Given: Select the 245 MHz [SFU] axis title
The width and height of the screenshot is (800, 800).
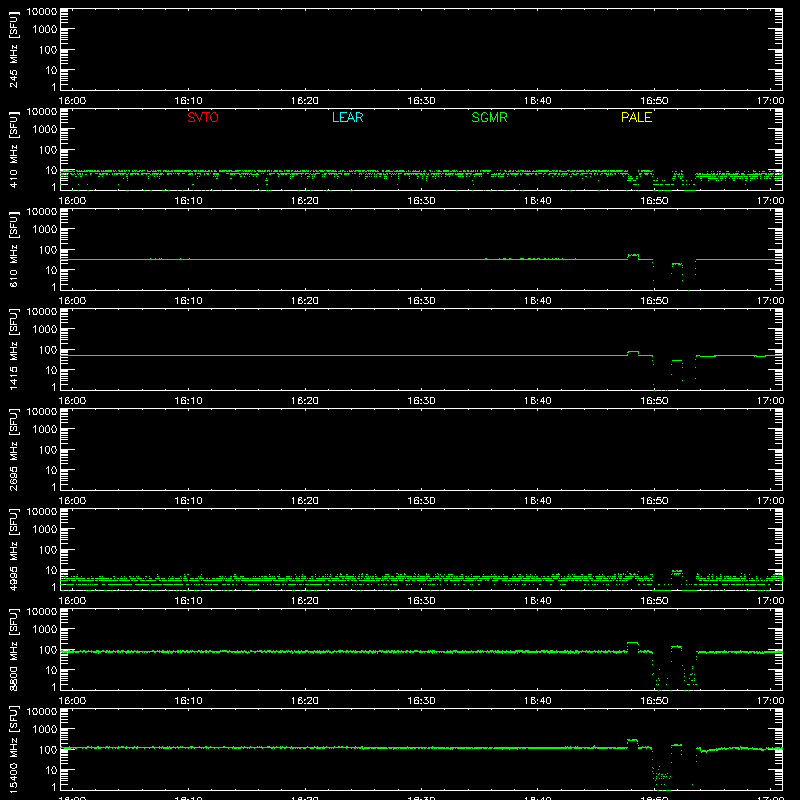Looking at the screenshot, I should click(13, 49).
